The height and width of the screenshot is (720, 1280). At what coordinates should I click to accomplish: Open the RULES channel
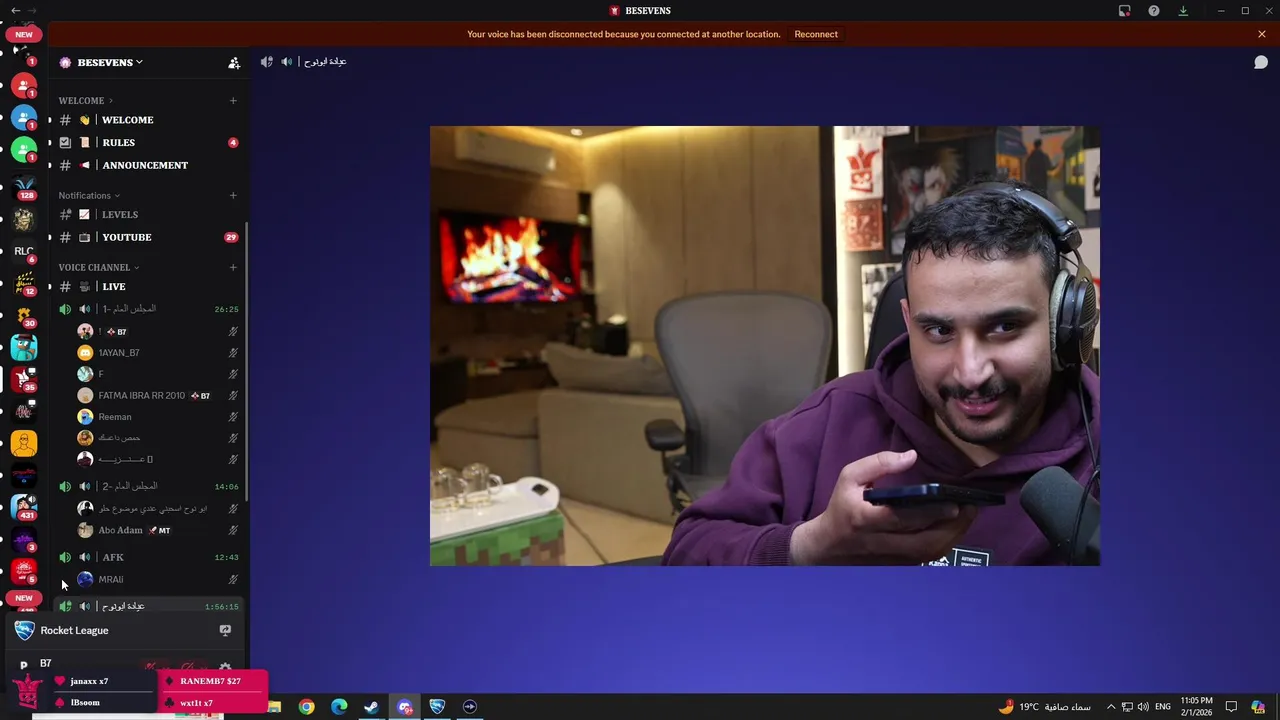(x=148, y=142)
